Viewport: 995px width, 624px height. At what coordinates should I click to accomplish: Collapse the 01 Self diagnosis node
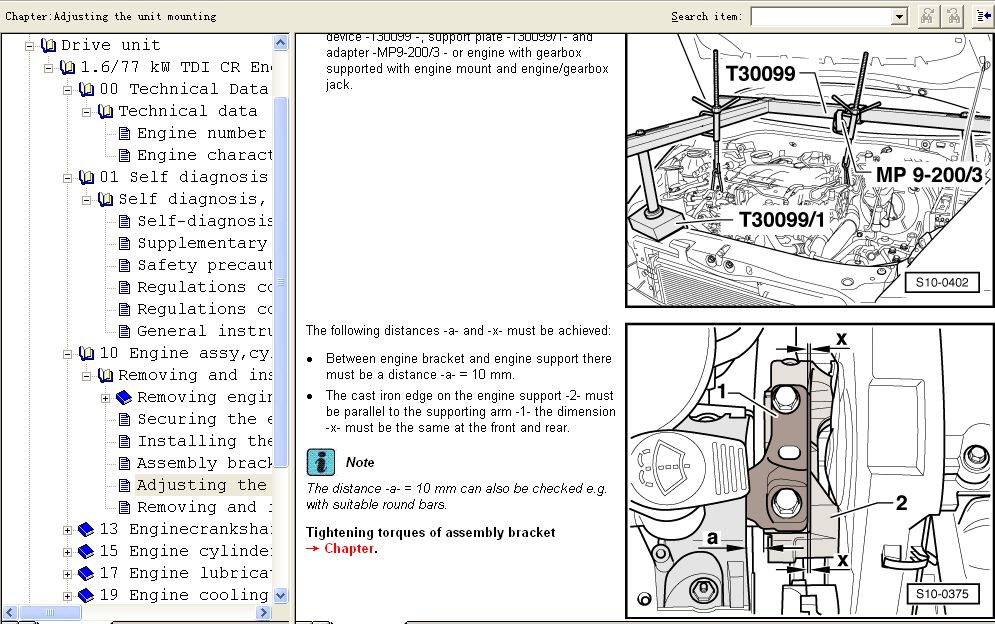coord(68,178)
